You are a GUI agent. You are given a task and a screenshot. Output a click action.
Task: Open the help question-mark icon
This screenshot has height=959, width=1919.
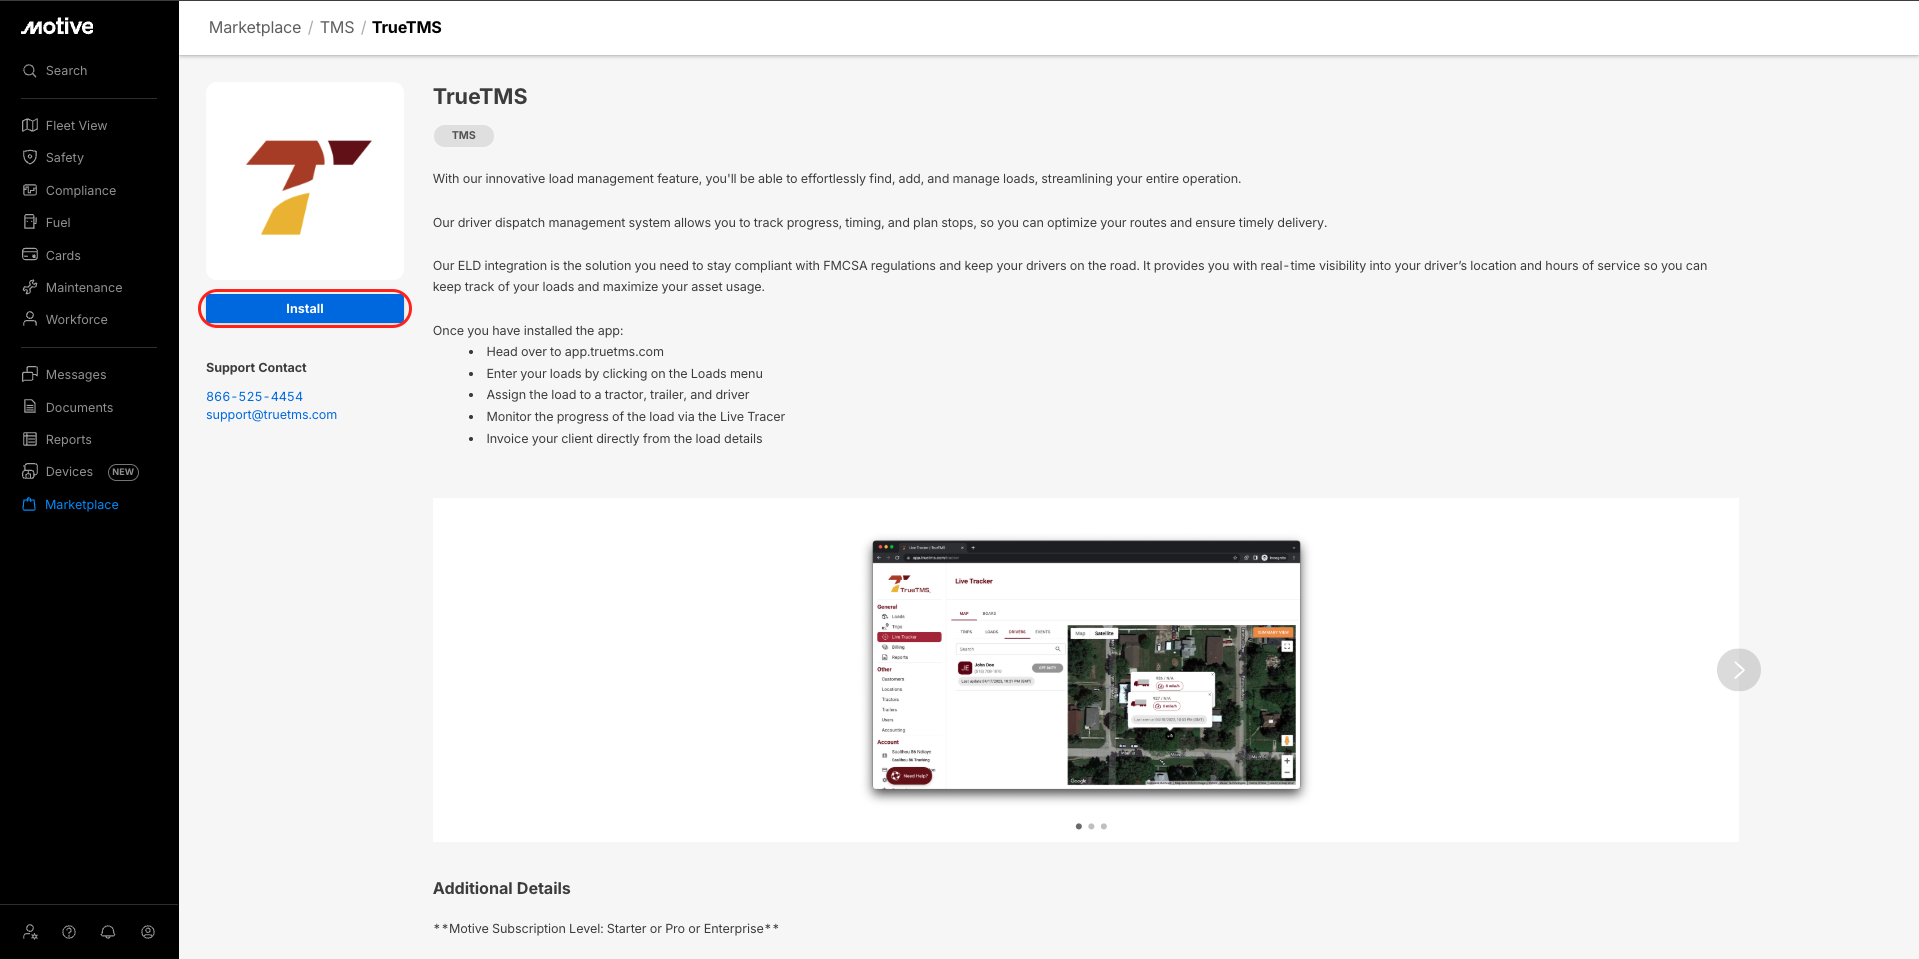pos(69,932)
